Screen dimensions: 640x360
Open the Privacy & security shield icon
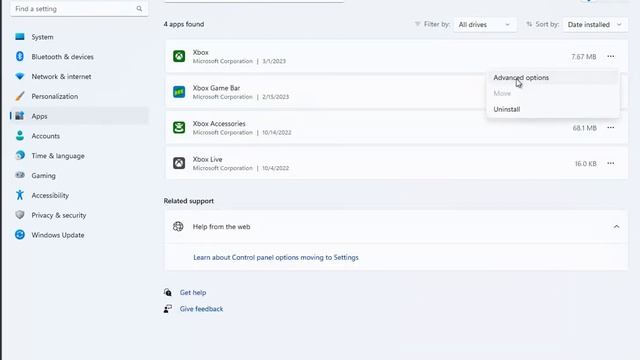pyautogui.click(x=20, y=215)
